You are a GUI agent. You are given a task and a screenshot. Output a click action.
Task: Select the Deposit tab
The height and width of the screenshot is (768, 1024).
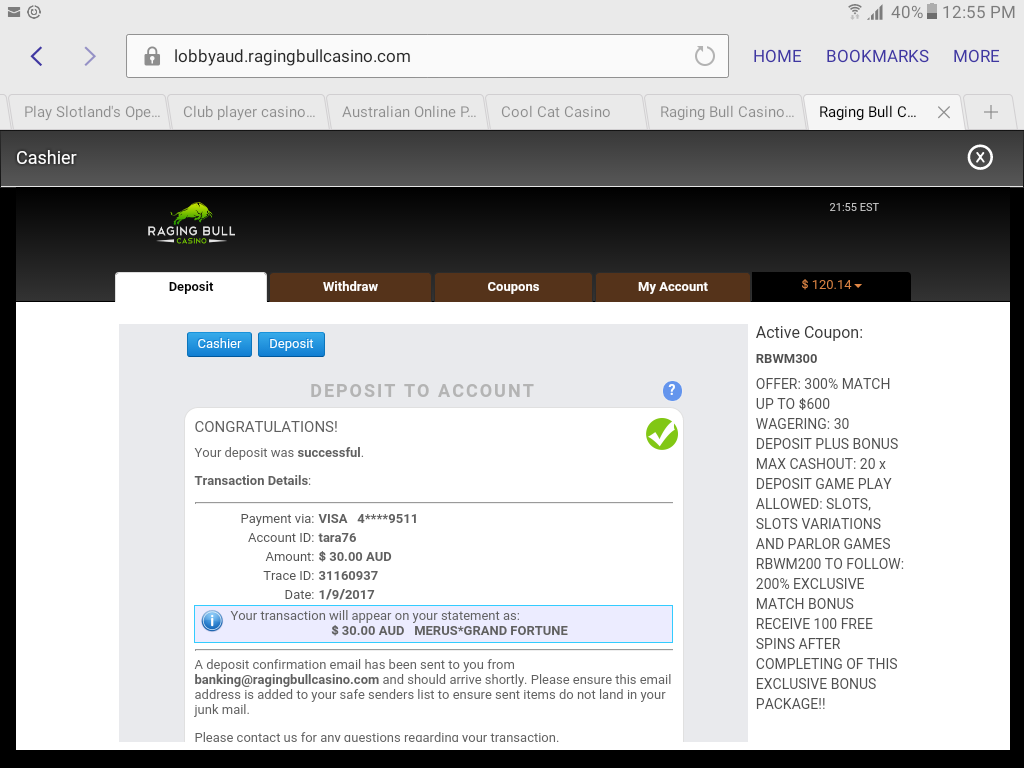[x=191, y=287]
